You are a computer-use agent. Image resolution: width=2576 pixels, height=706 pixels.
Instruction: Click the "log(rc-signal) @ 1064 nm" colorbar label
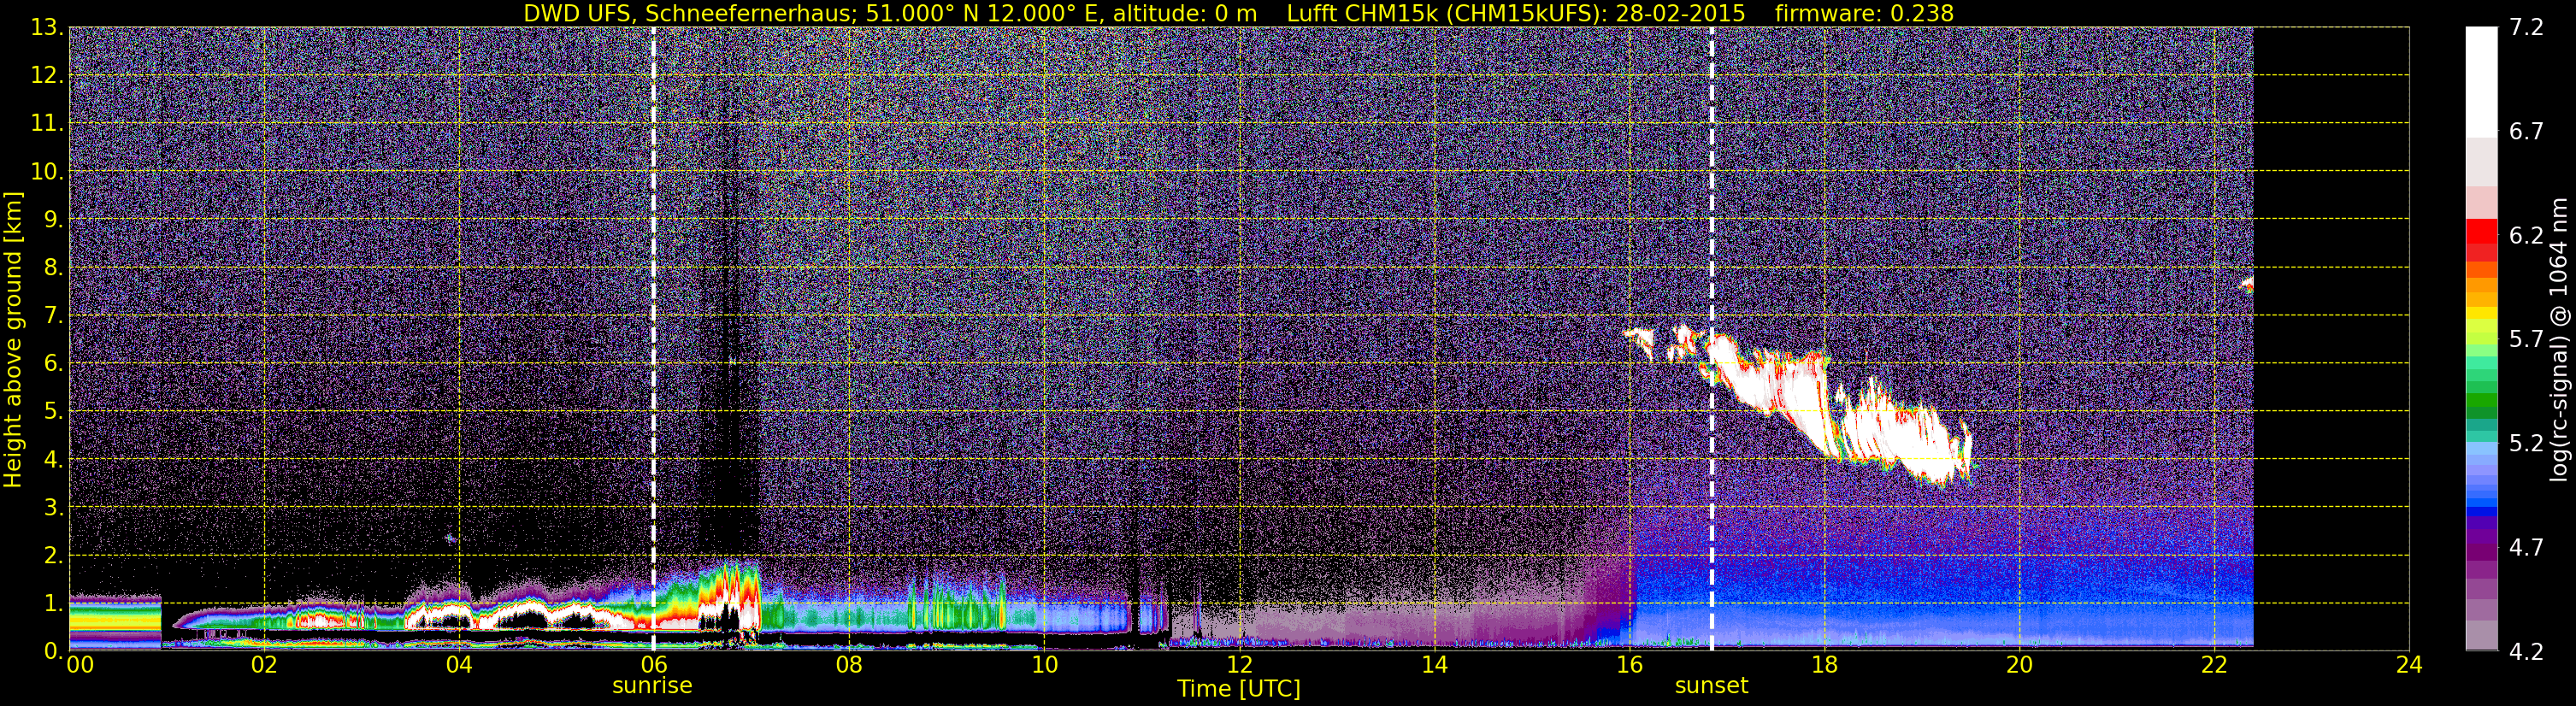click(2560, 339)
